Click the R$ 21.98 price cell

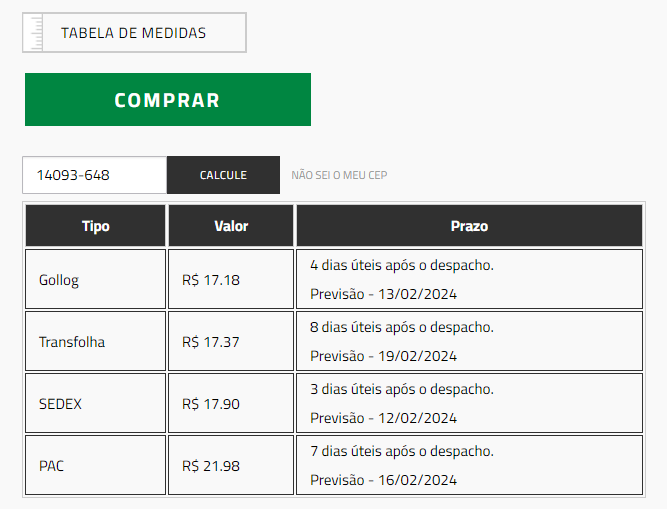[x=231, y=465]
